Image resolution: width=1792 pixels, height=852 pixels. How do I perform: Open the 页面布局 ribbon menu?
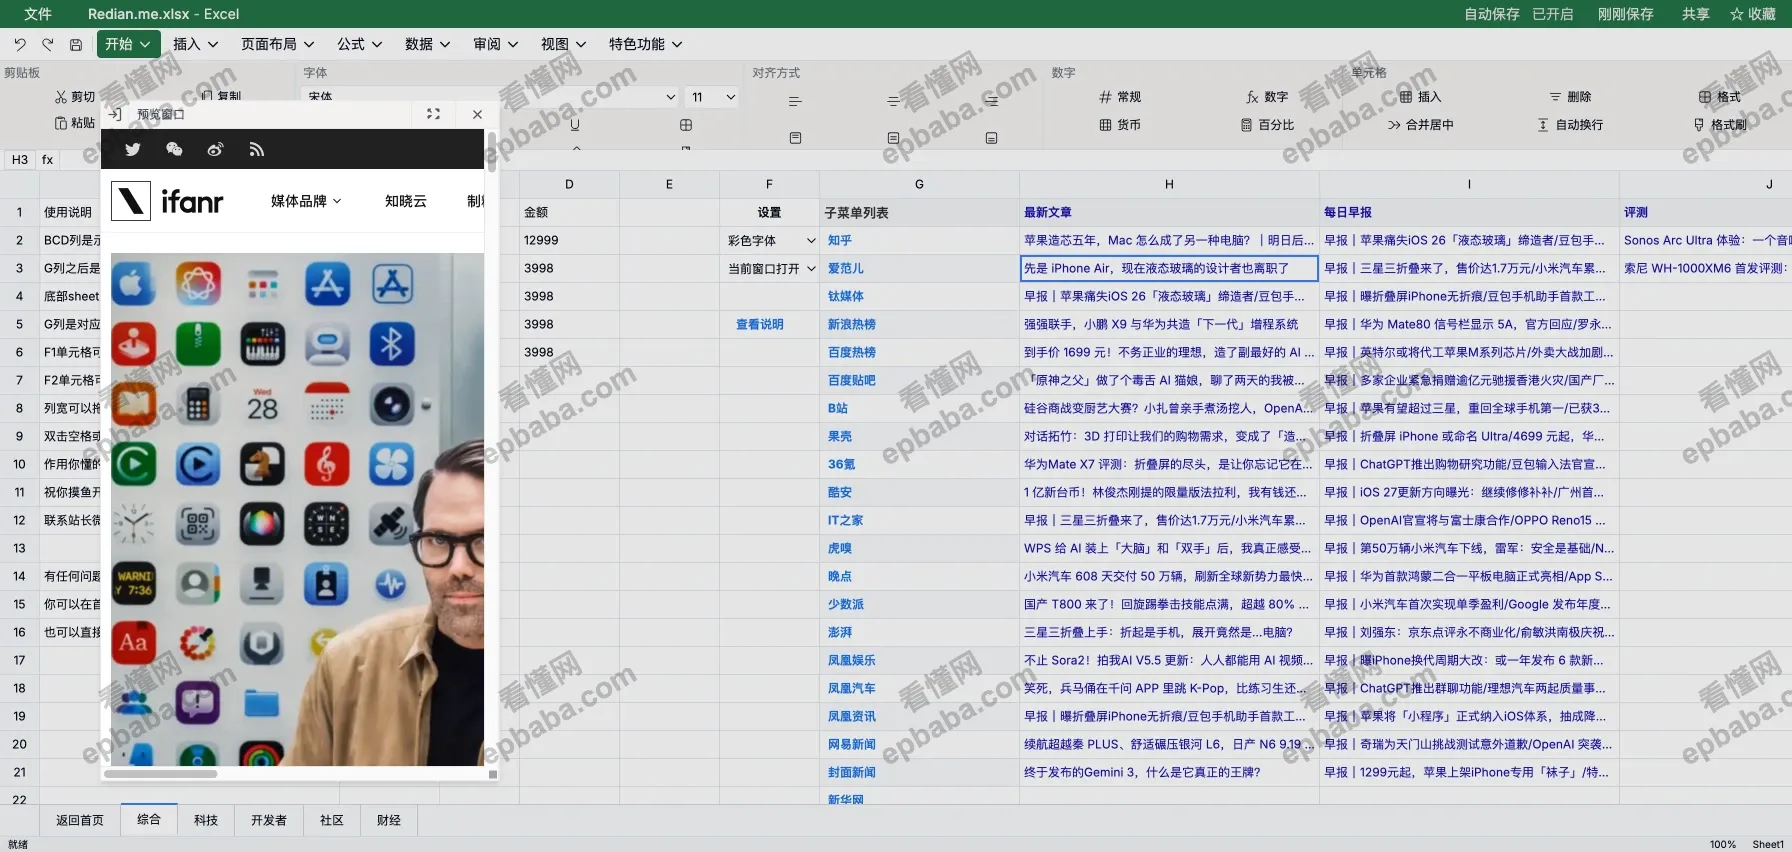(277, 44)
